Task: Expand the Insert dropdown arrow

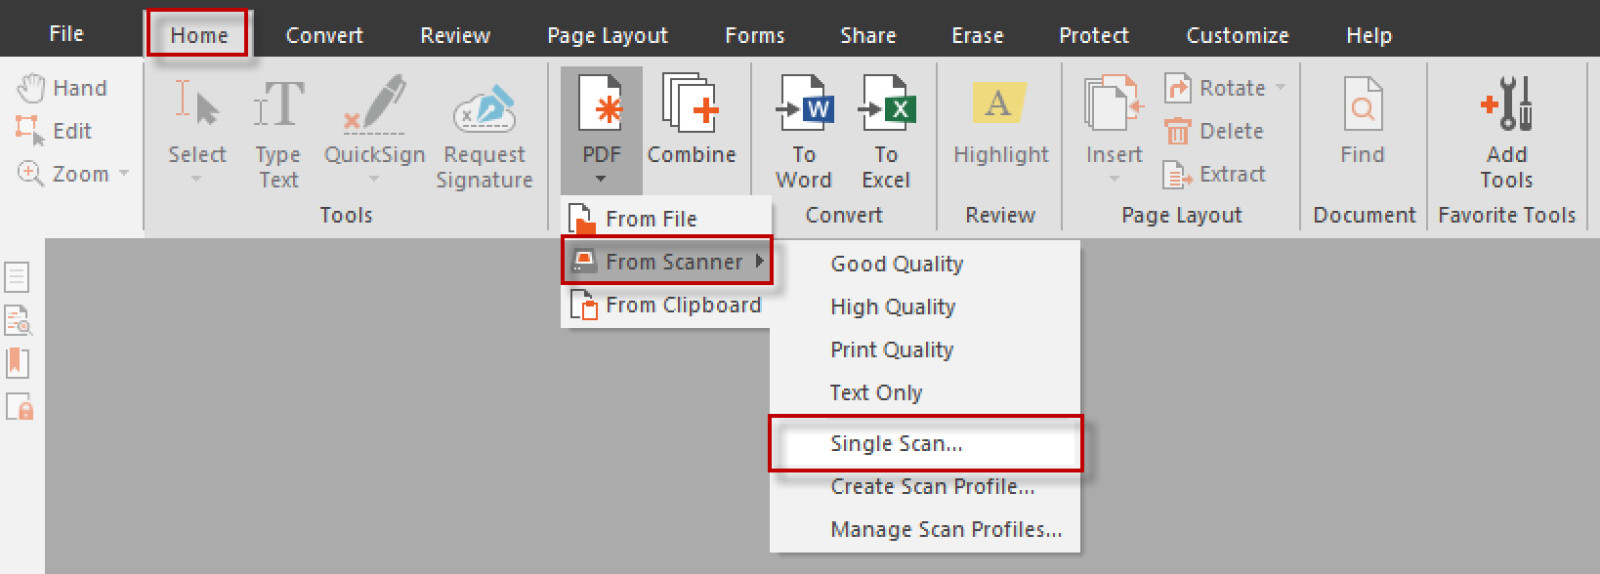Action: [x=1114, y=179]
